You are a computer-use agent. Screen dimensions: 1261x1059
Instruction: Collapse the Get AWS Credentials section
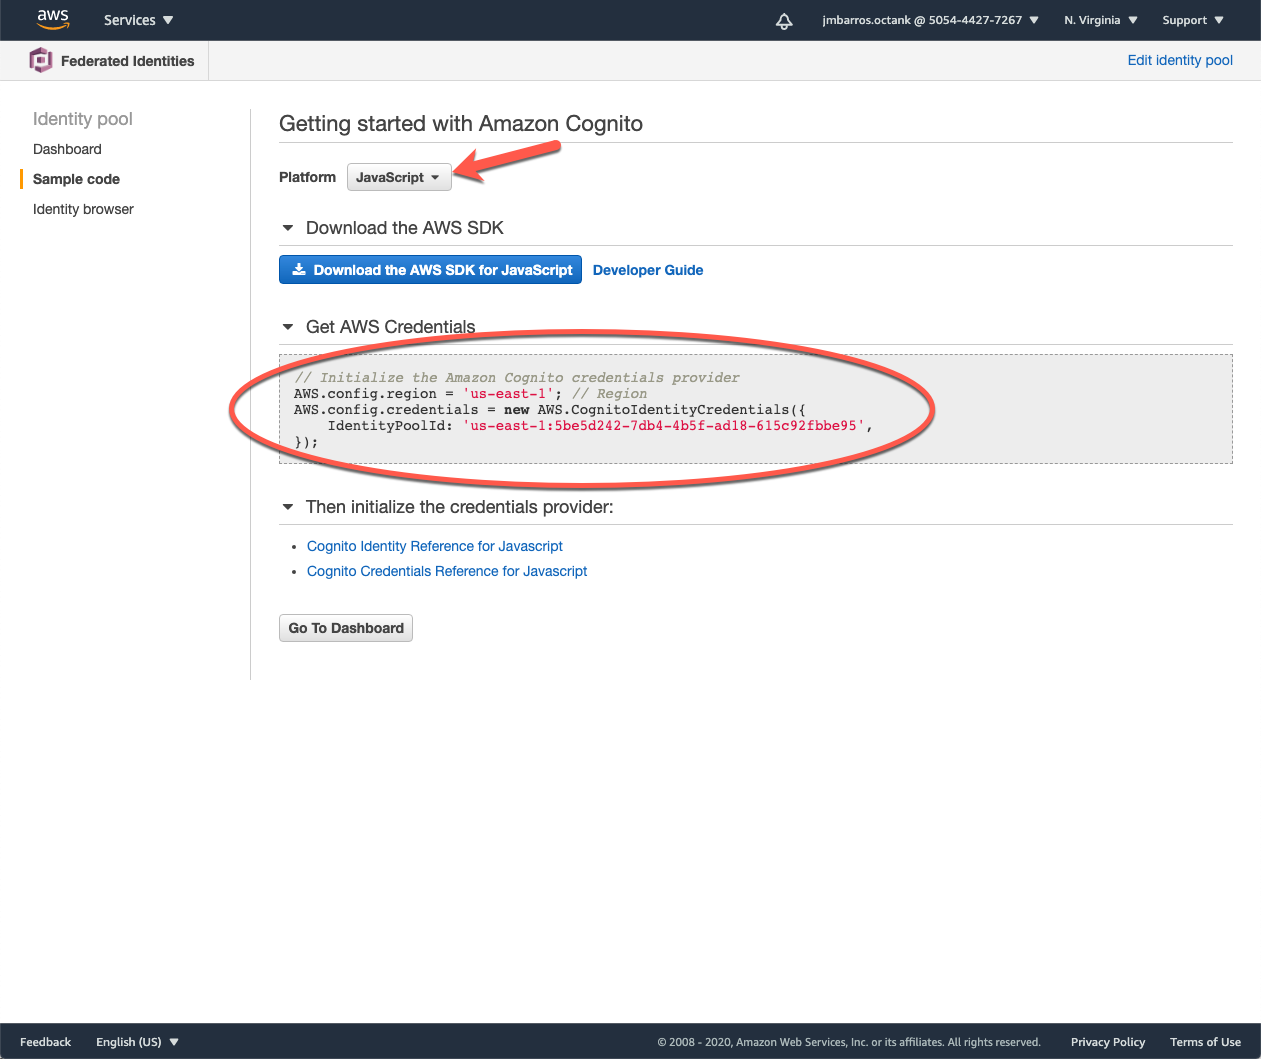tap(288, 327)
